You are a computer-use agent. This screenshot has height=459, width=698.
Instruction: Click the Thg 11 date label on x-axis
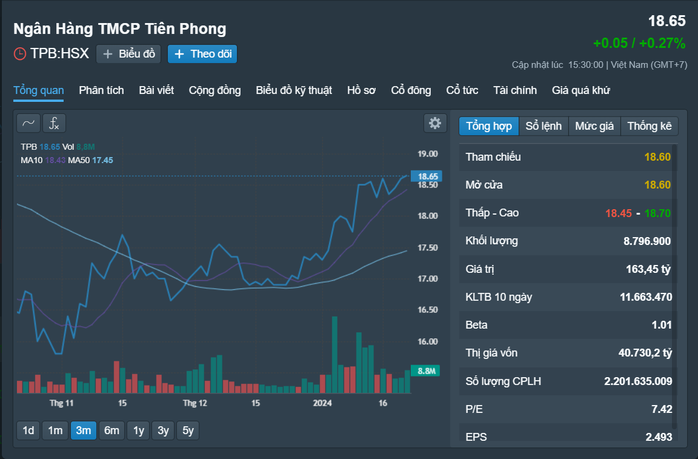[x=61, y=403]
